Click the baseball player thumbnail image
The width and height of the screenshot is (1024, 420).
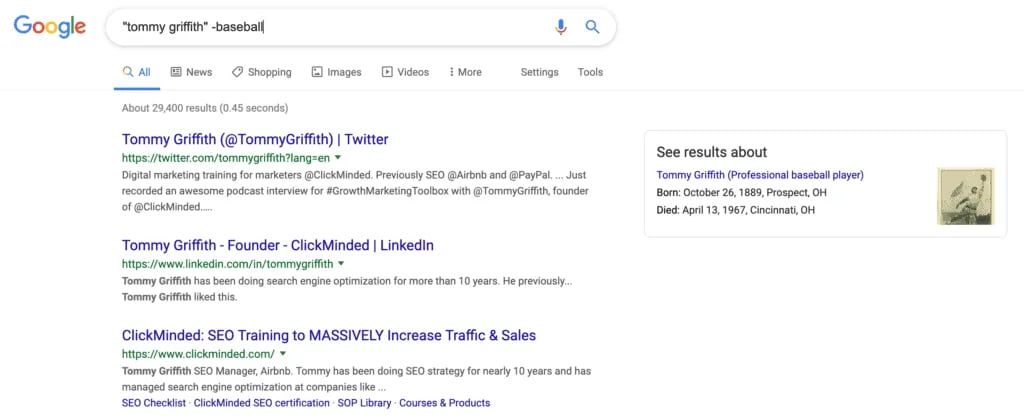[966, 196]
